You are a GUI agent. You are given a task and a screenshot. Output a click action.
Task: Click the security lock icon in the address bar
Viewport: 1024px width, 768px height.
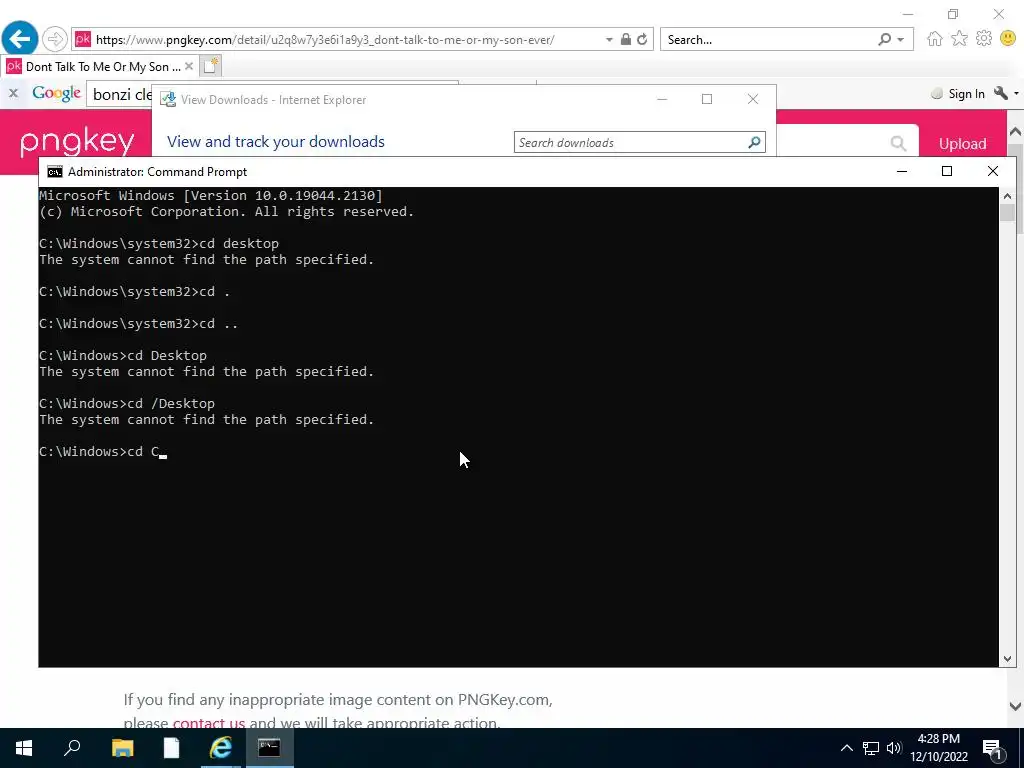[x=626, y=39]
